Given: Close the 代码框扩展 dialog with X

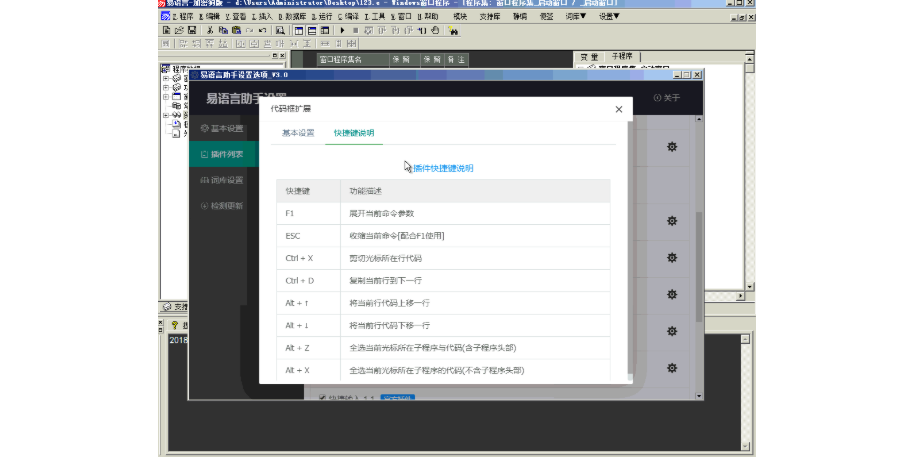Looking at the screenshot, I should [x=618, y=109].
